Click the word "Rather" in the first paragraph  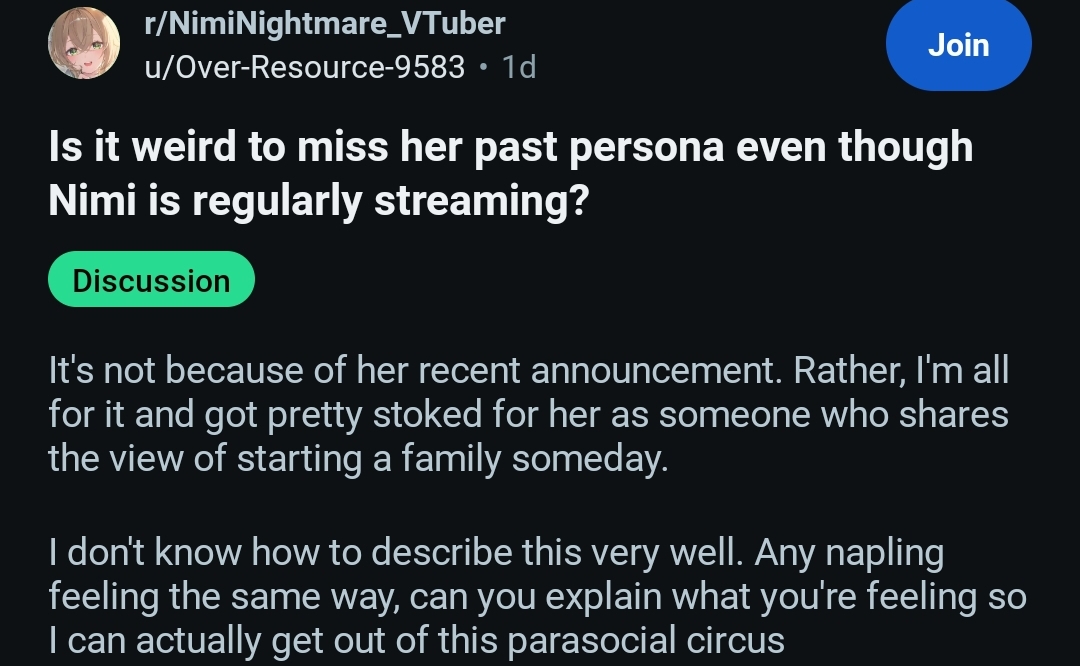[x=848, y=371]
